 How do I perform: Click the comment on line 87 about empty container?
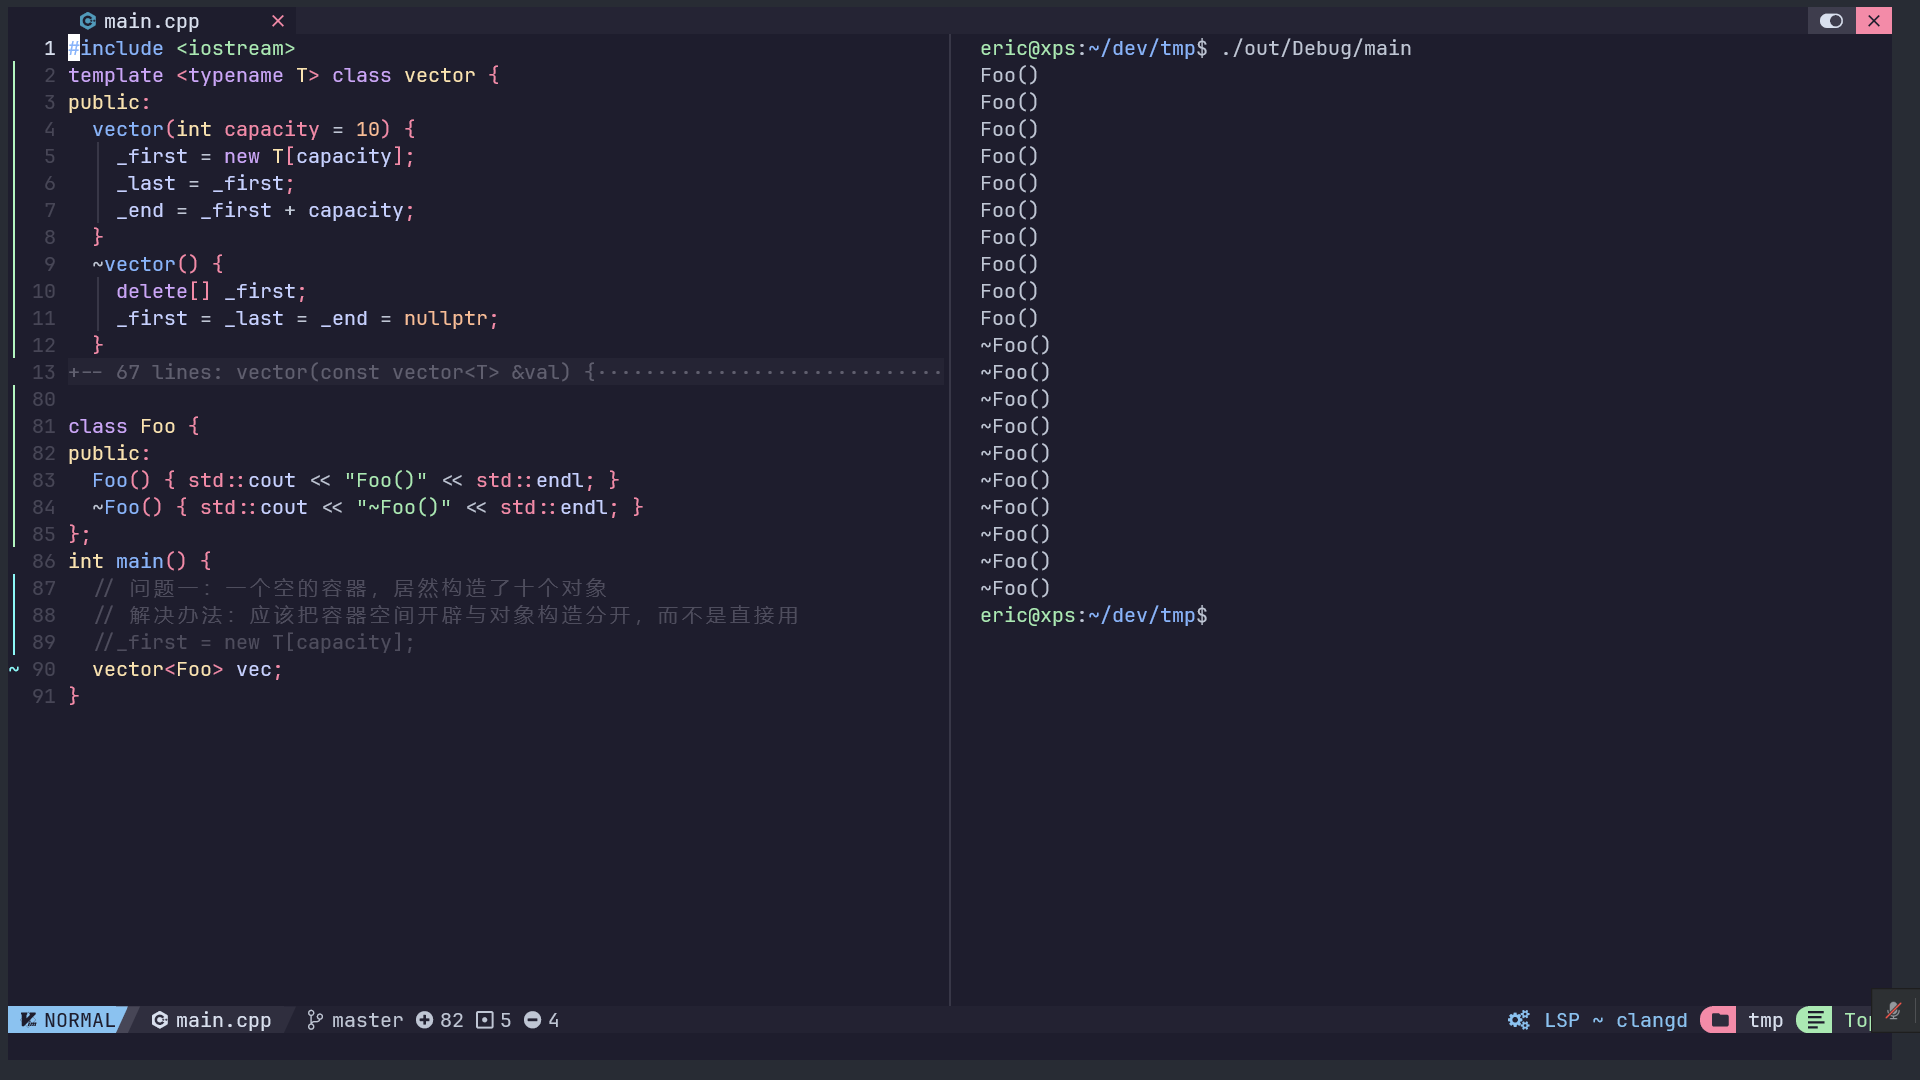coord(350,588)
